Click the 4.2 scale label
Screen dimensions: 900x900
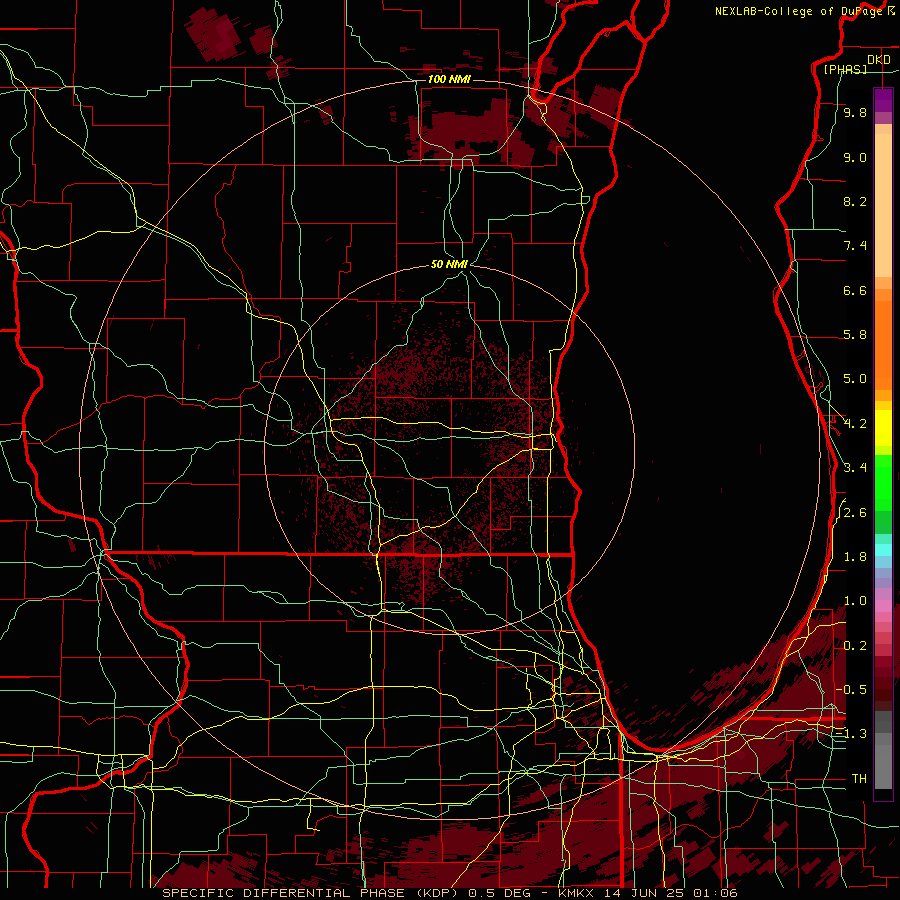pos(855,424)
